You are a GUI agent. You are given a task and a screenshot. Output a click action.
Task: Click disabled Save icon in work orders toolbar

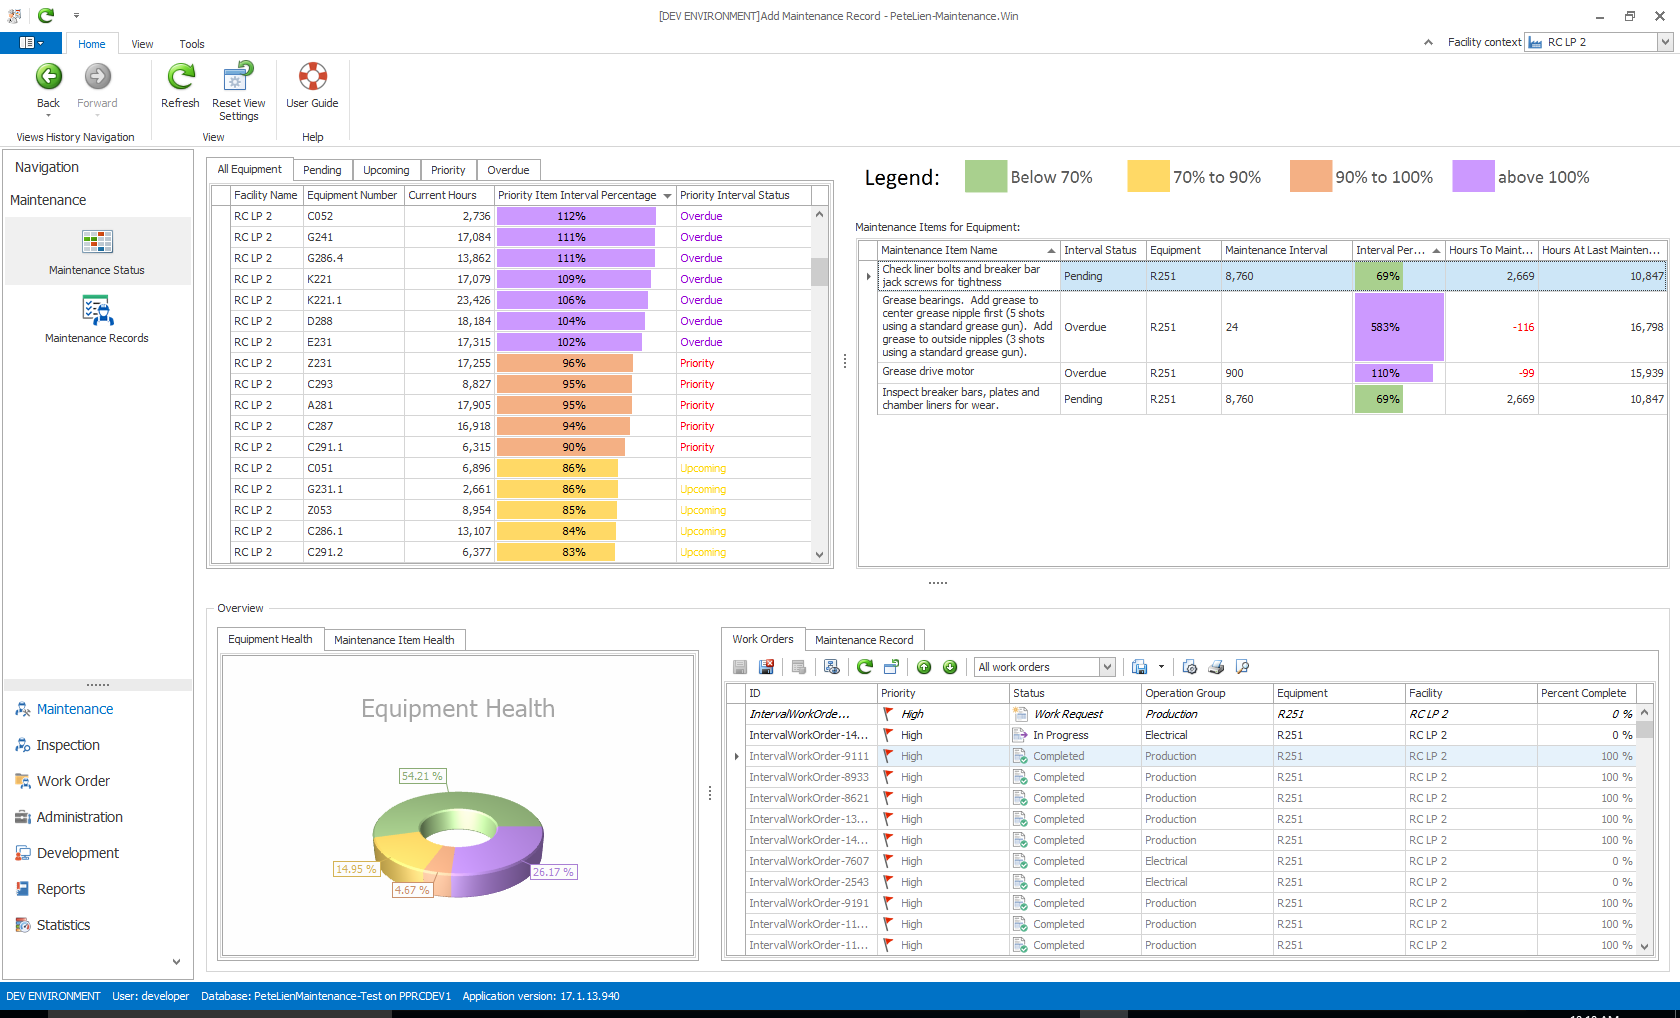tap(740, 667)
